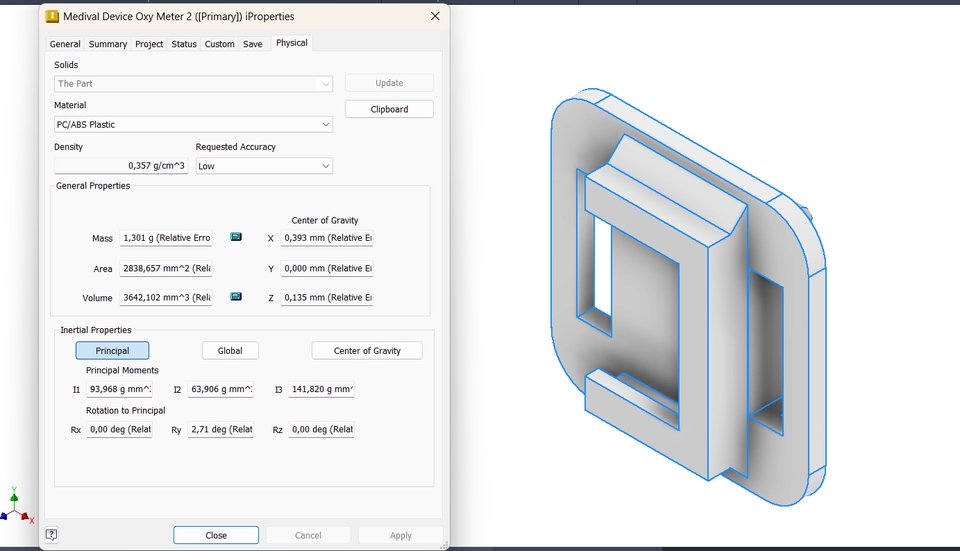Screen dimensions: 960x551
Task: Open the Solids dropdown showing The Part
Action: 193,84
